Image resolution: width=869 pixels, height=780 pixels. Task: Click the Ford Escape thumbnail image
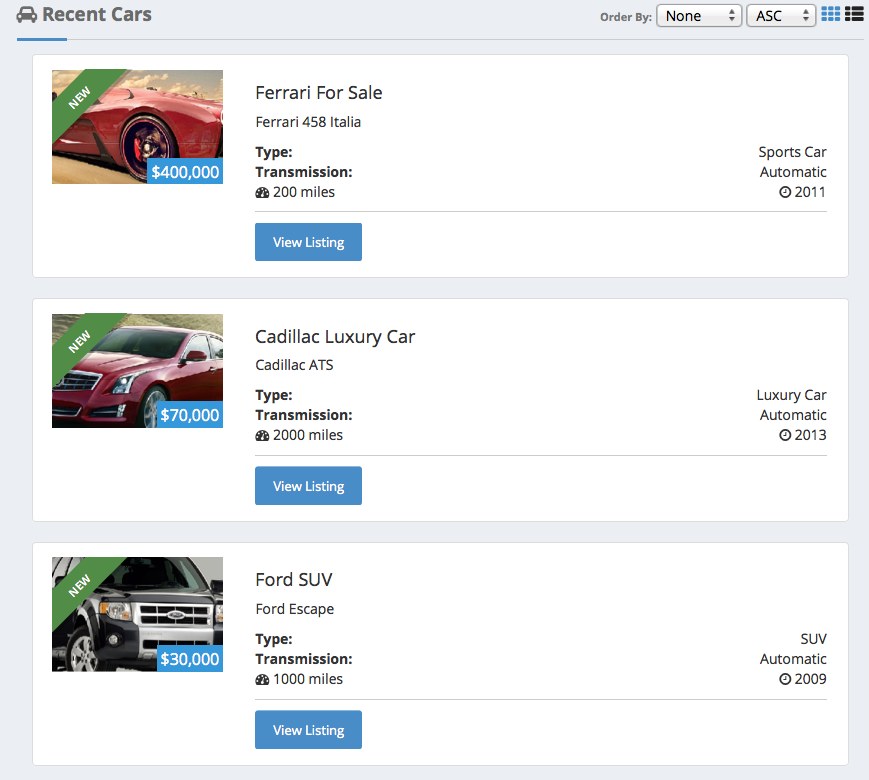(137, 614)
